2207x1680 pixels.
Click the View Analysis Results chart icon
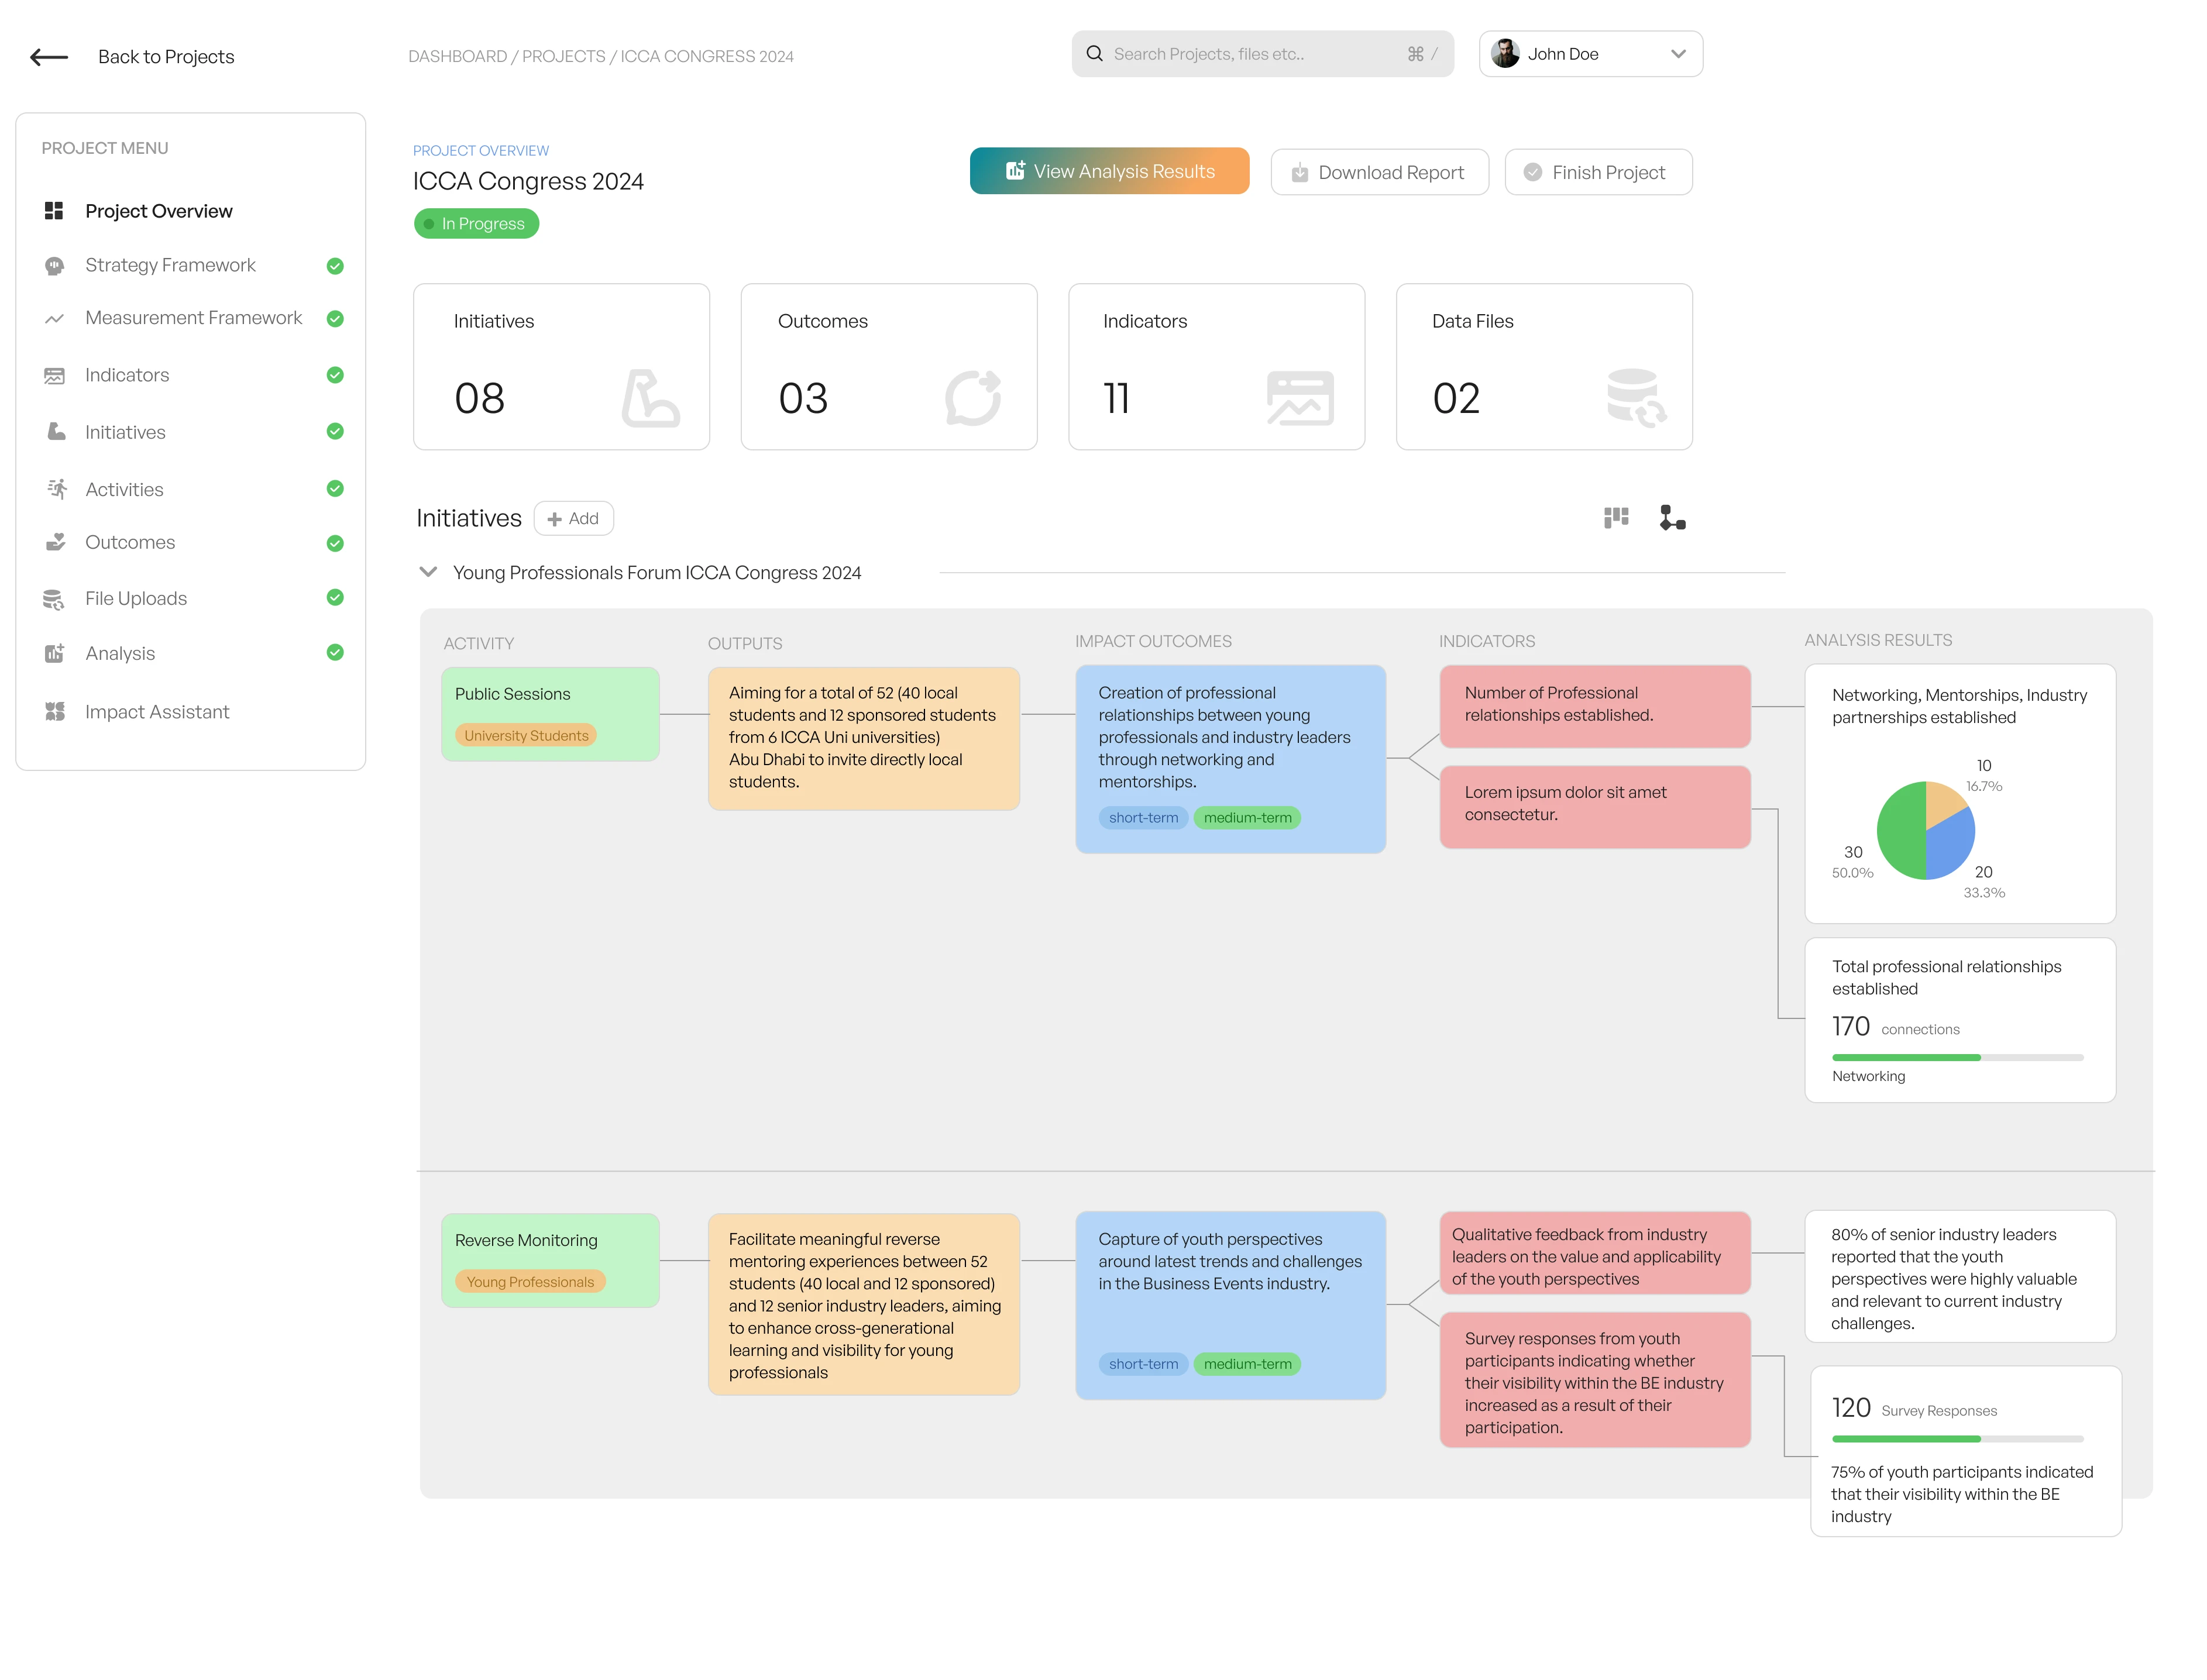(1016, 171)
